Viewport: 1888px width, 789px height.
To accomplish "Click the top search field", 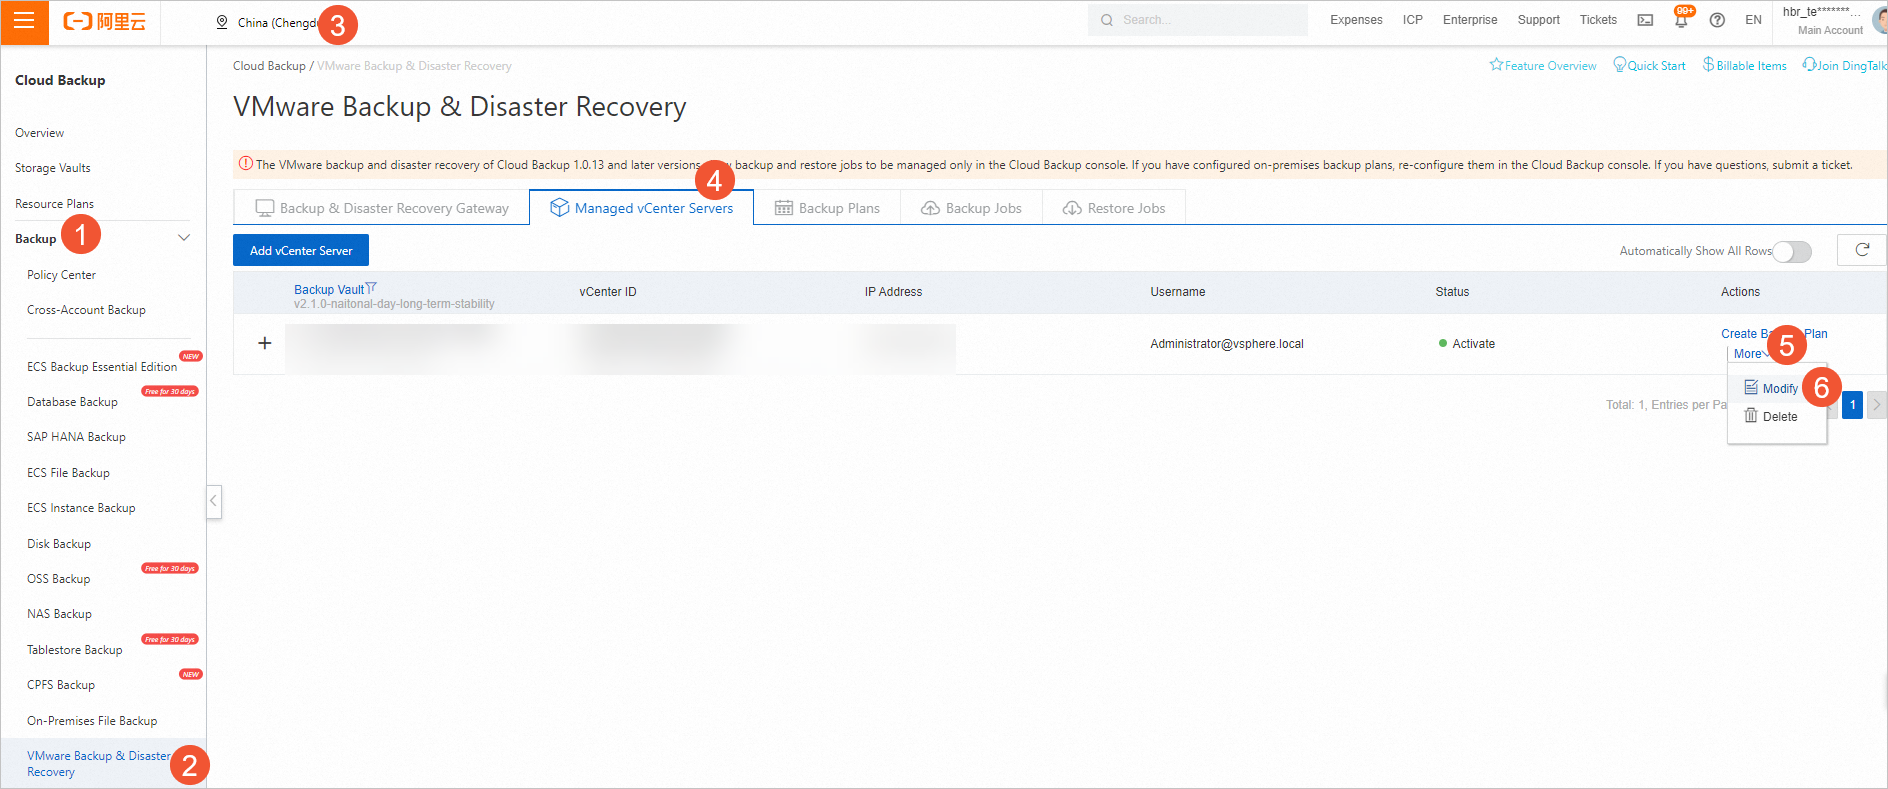I will click(1198, 20).
